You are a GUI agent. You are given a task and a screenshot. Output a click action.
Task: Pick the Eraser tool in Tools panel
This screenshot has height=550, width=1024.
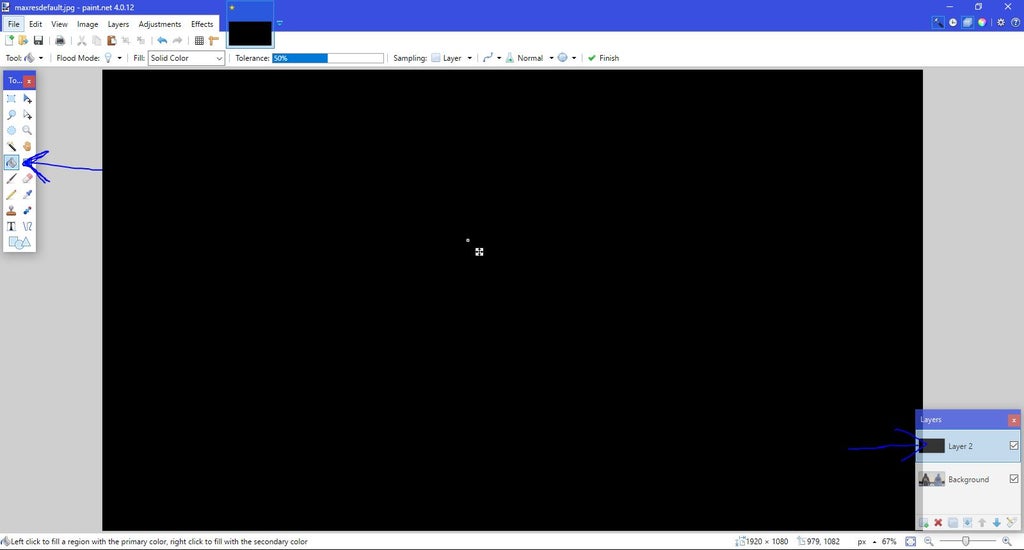tap(28, 178)
